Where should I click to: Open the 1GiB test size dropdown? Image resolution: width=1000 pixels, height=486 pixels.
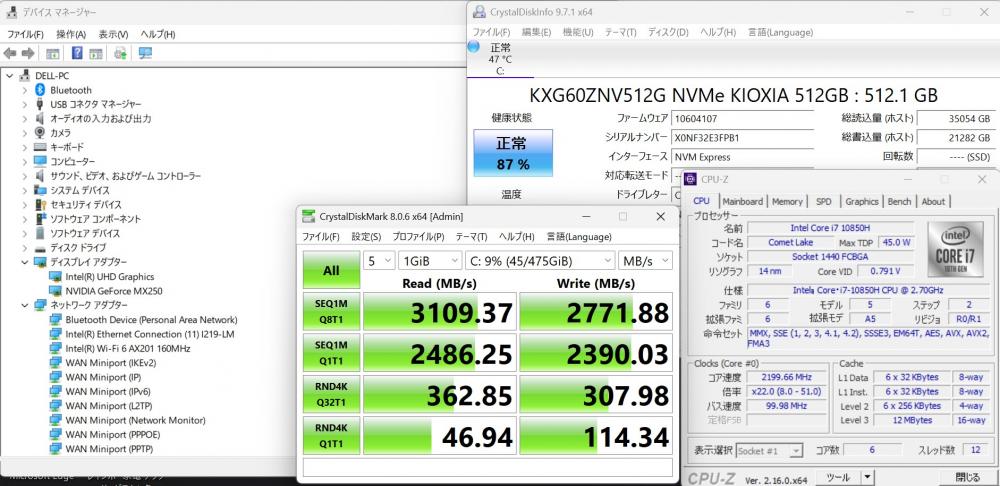(430, 261)
